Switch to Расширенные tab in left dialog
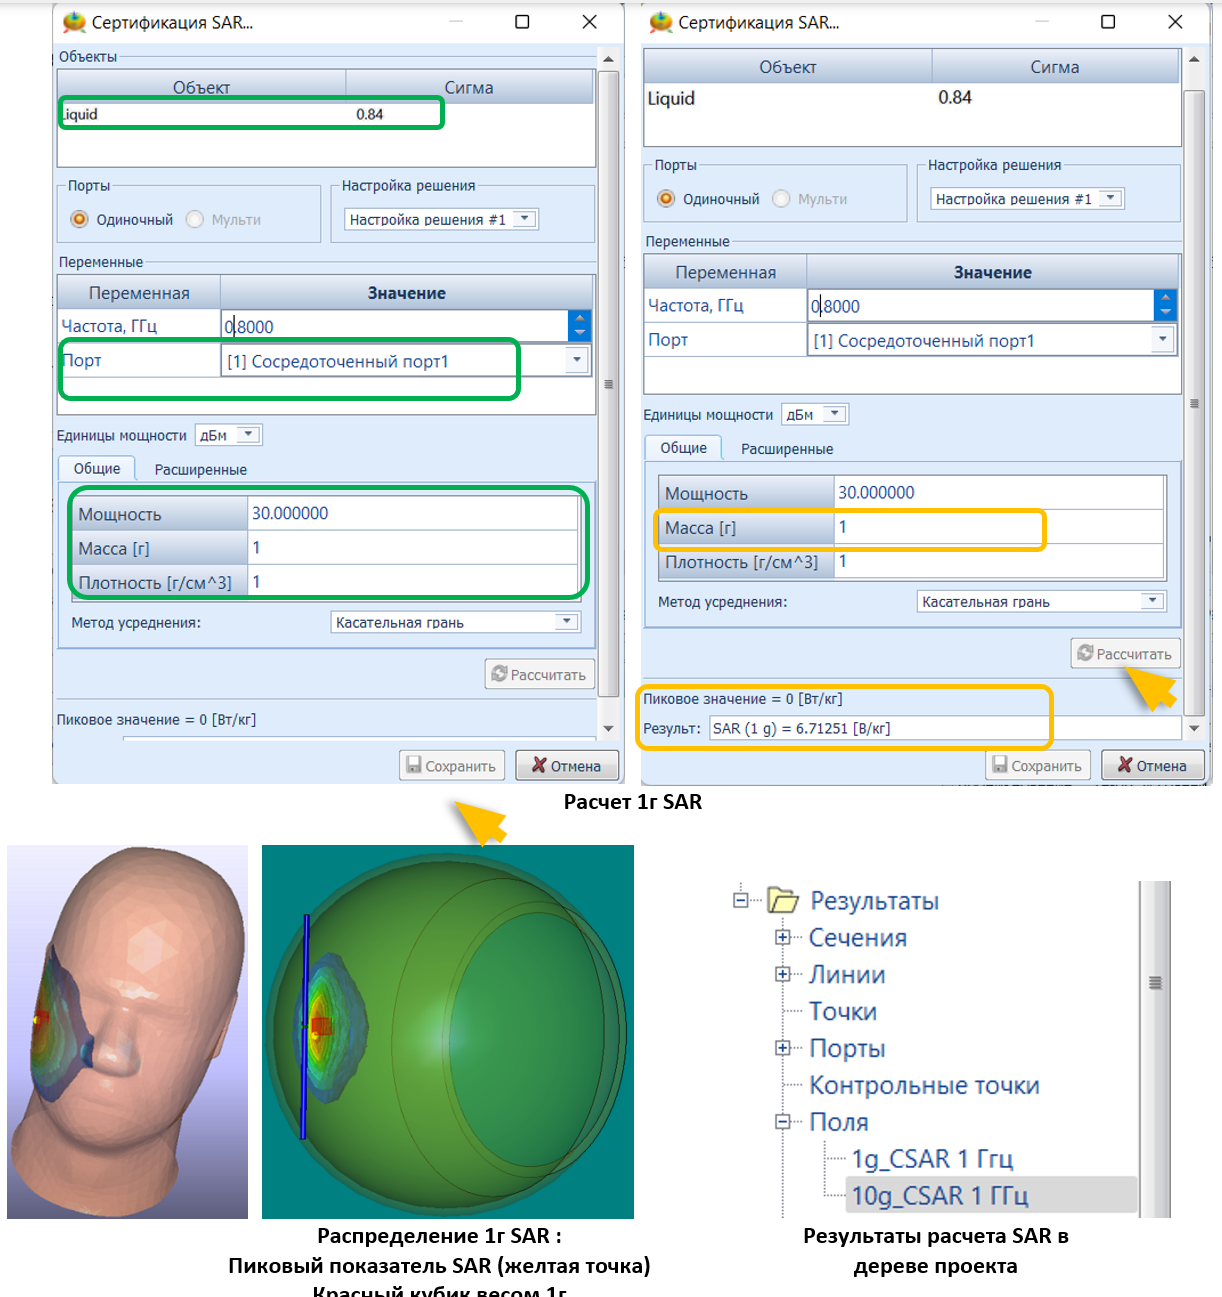Screen dimensions: 1222x1297 [x=200, y=469]
